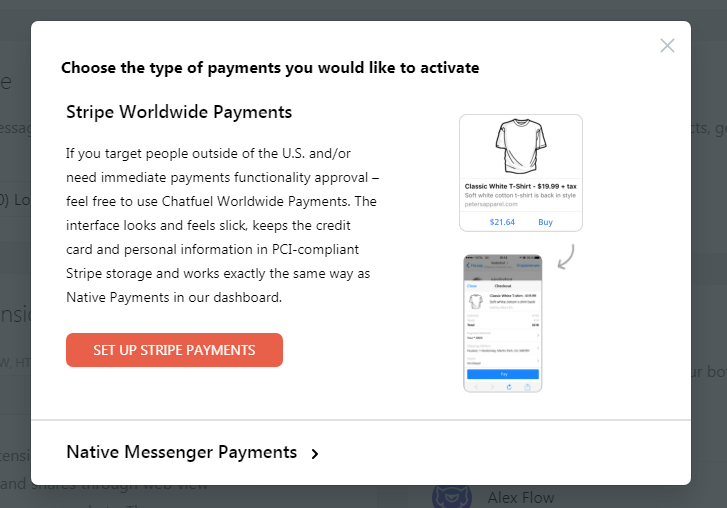Viewport: 727px width, 508px height.
Task: Click the Buy link in the T-shirt card
Action: coord(545,221)
